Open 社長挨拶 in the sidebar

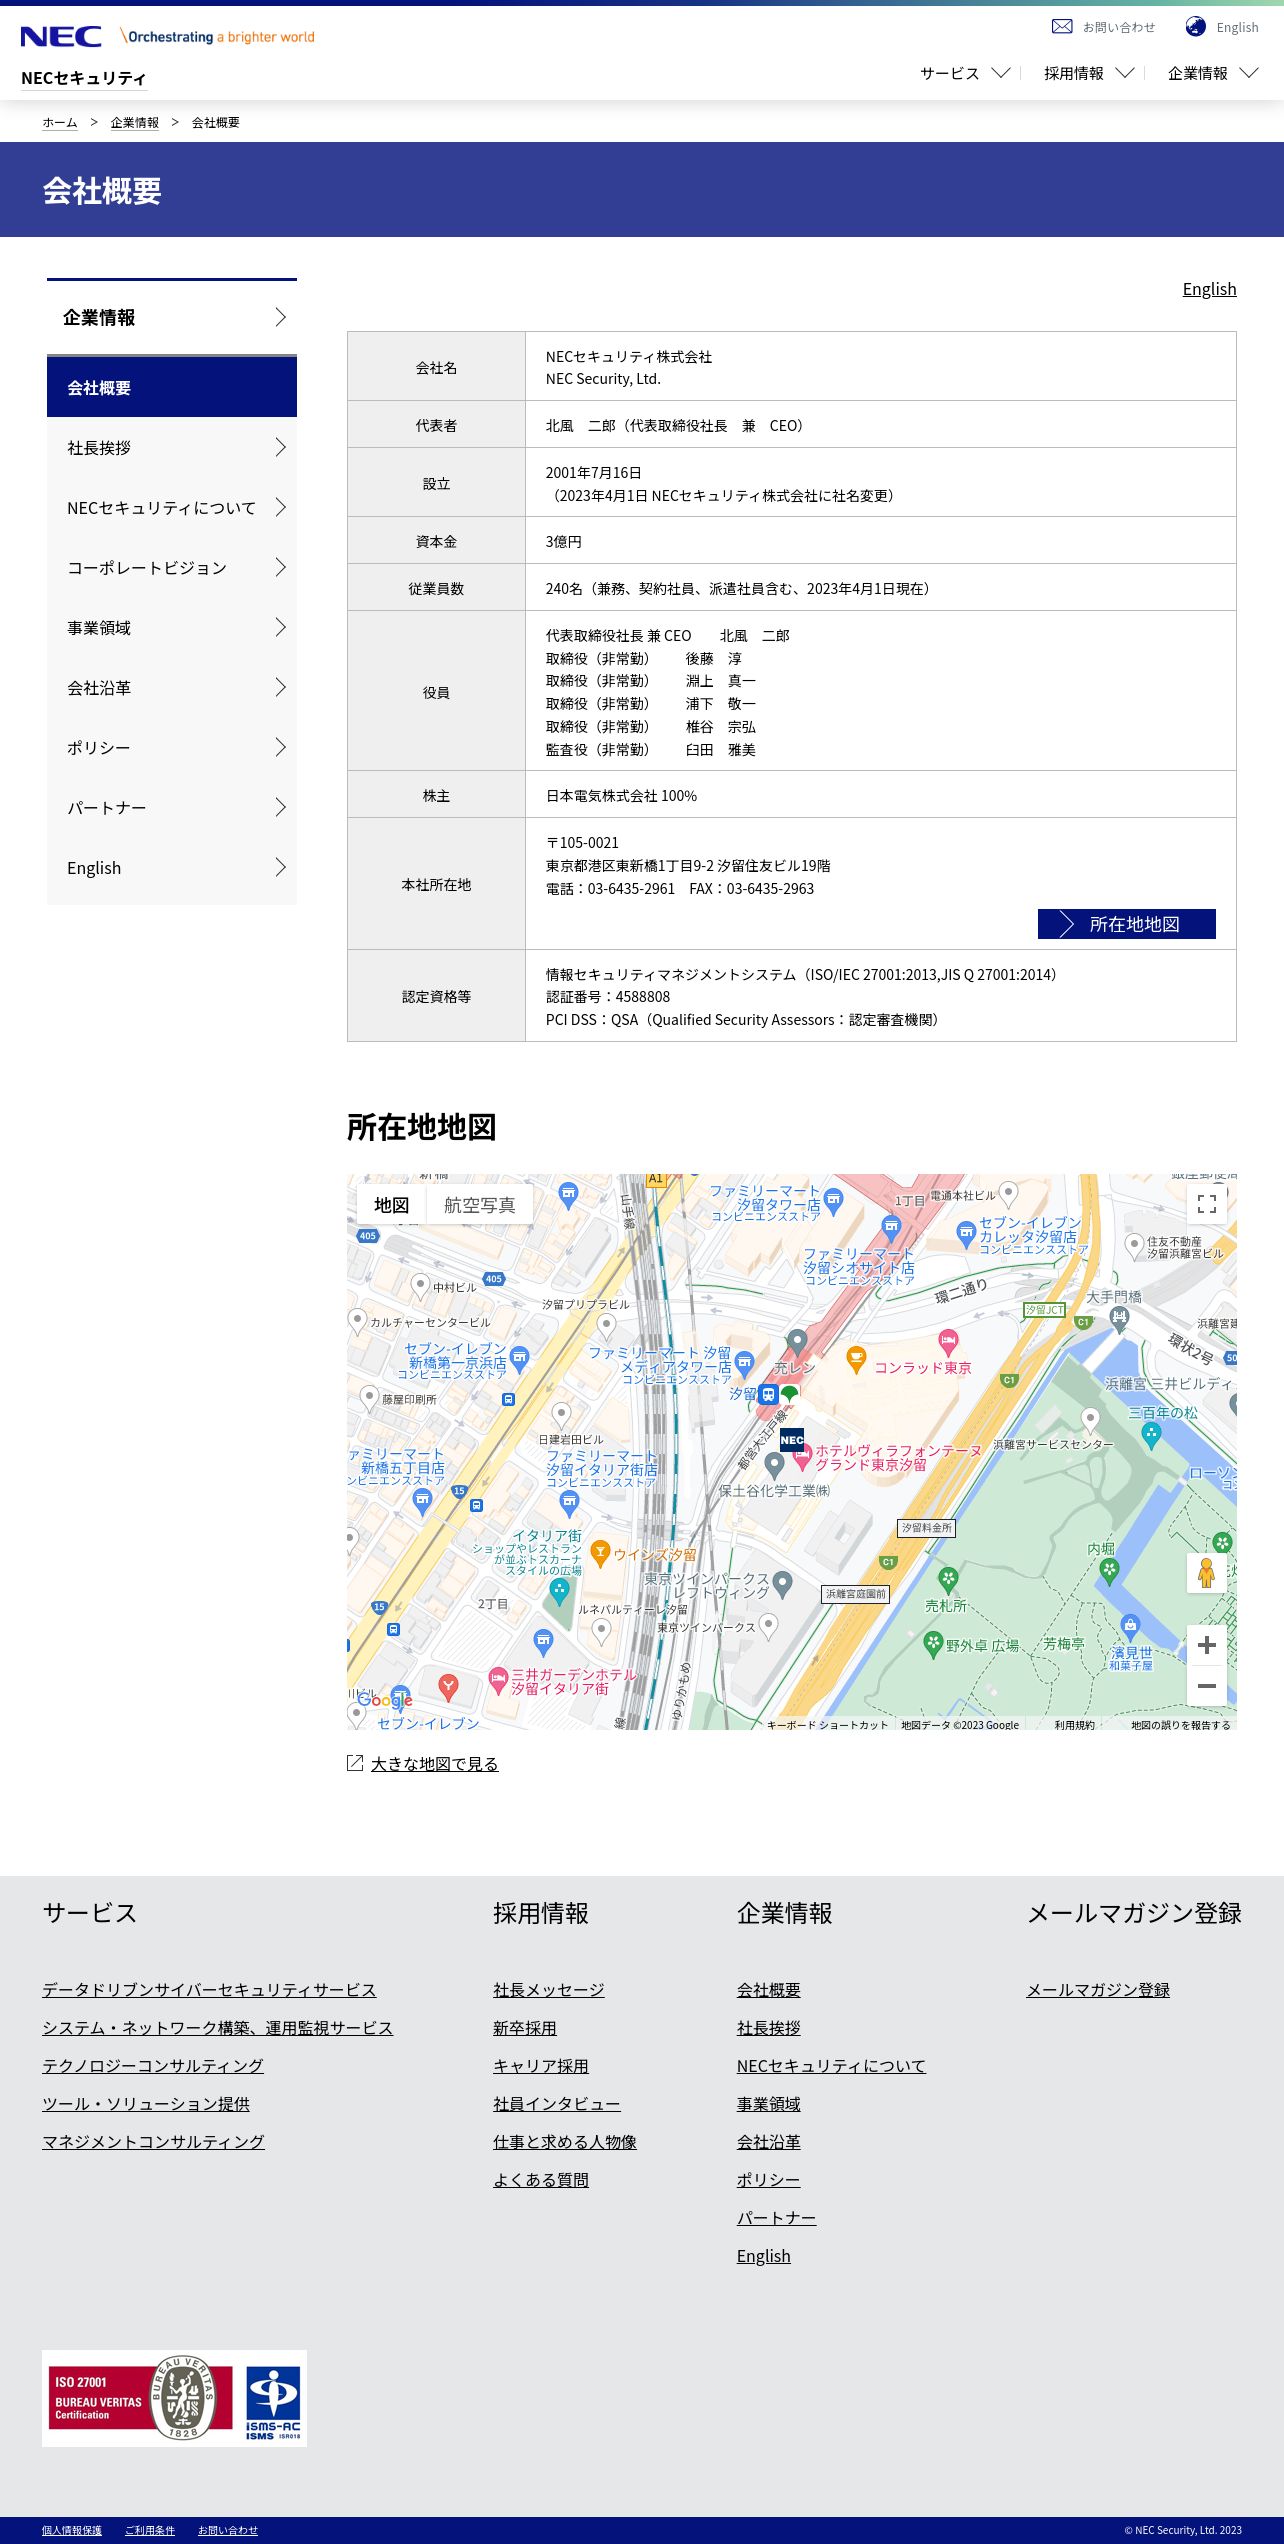(172, 447)
